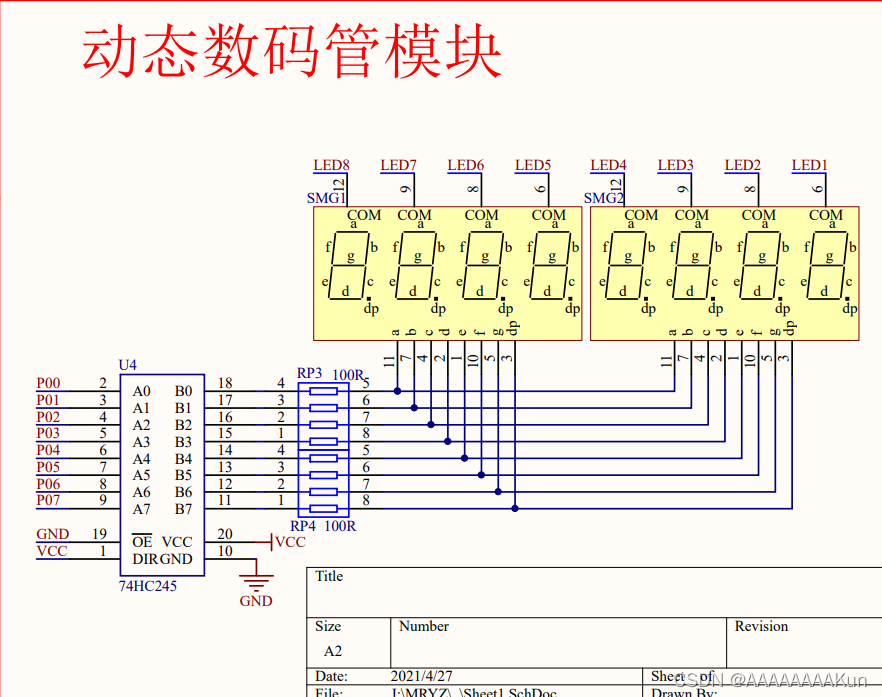Click the date value 2021/4/27
882x697 pixels.
[421, 676]
